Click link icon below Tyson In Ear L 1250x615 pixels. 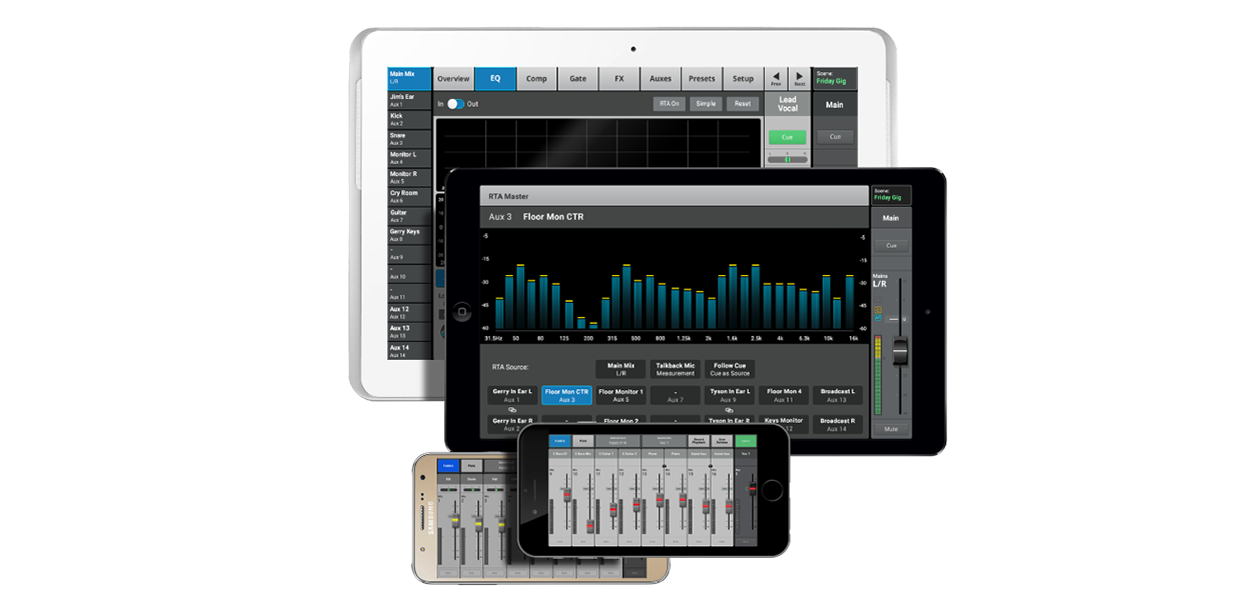click(729, 410)
